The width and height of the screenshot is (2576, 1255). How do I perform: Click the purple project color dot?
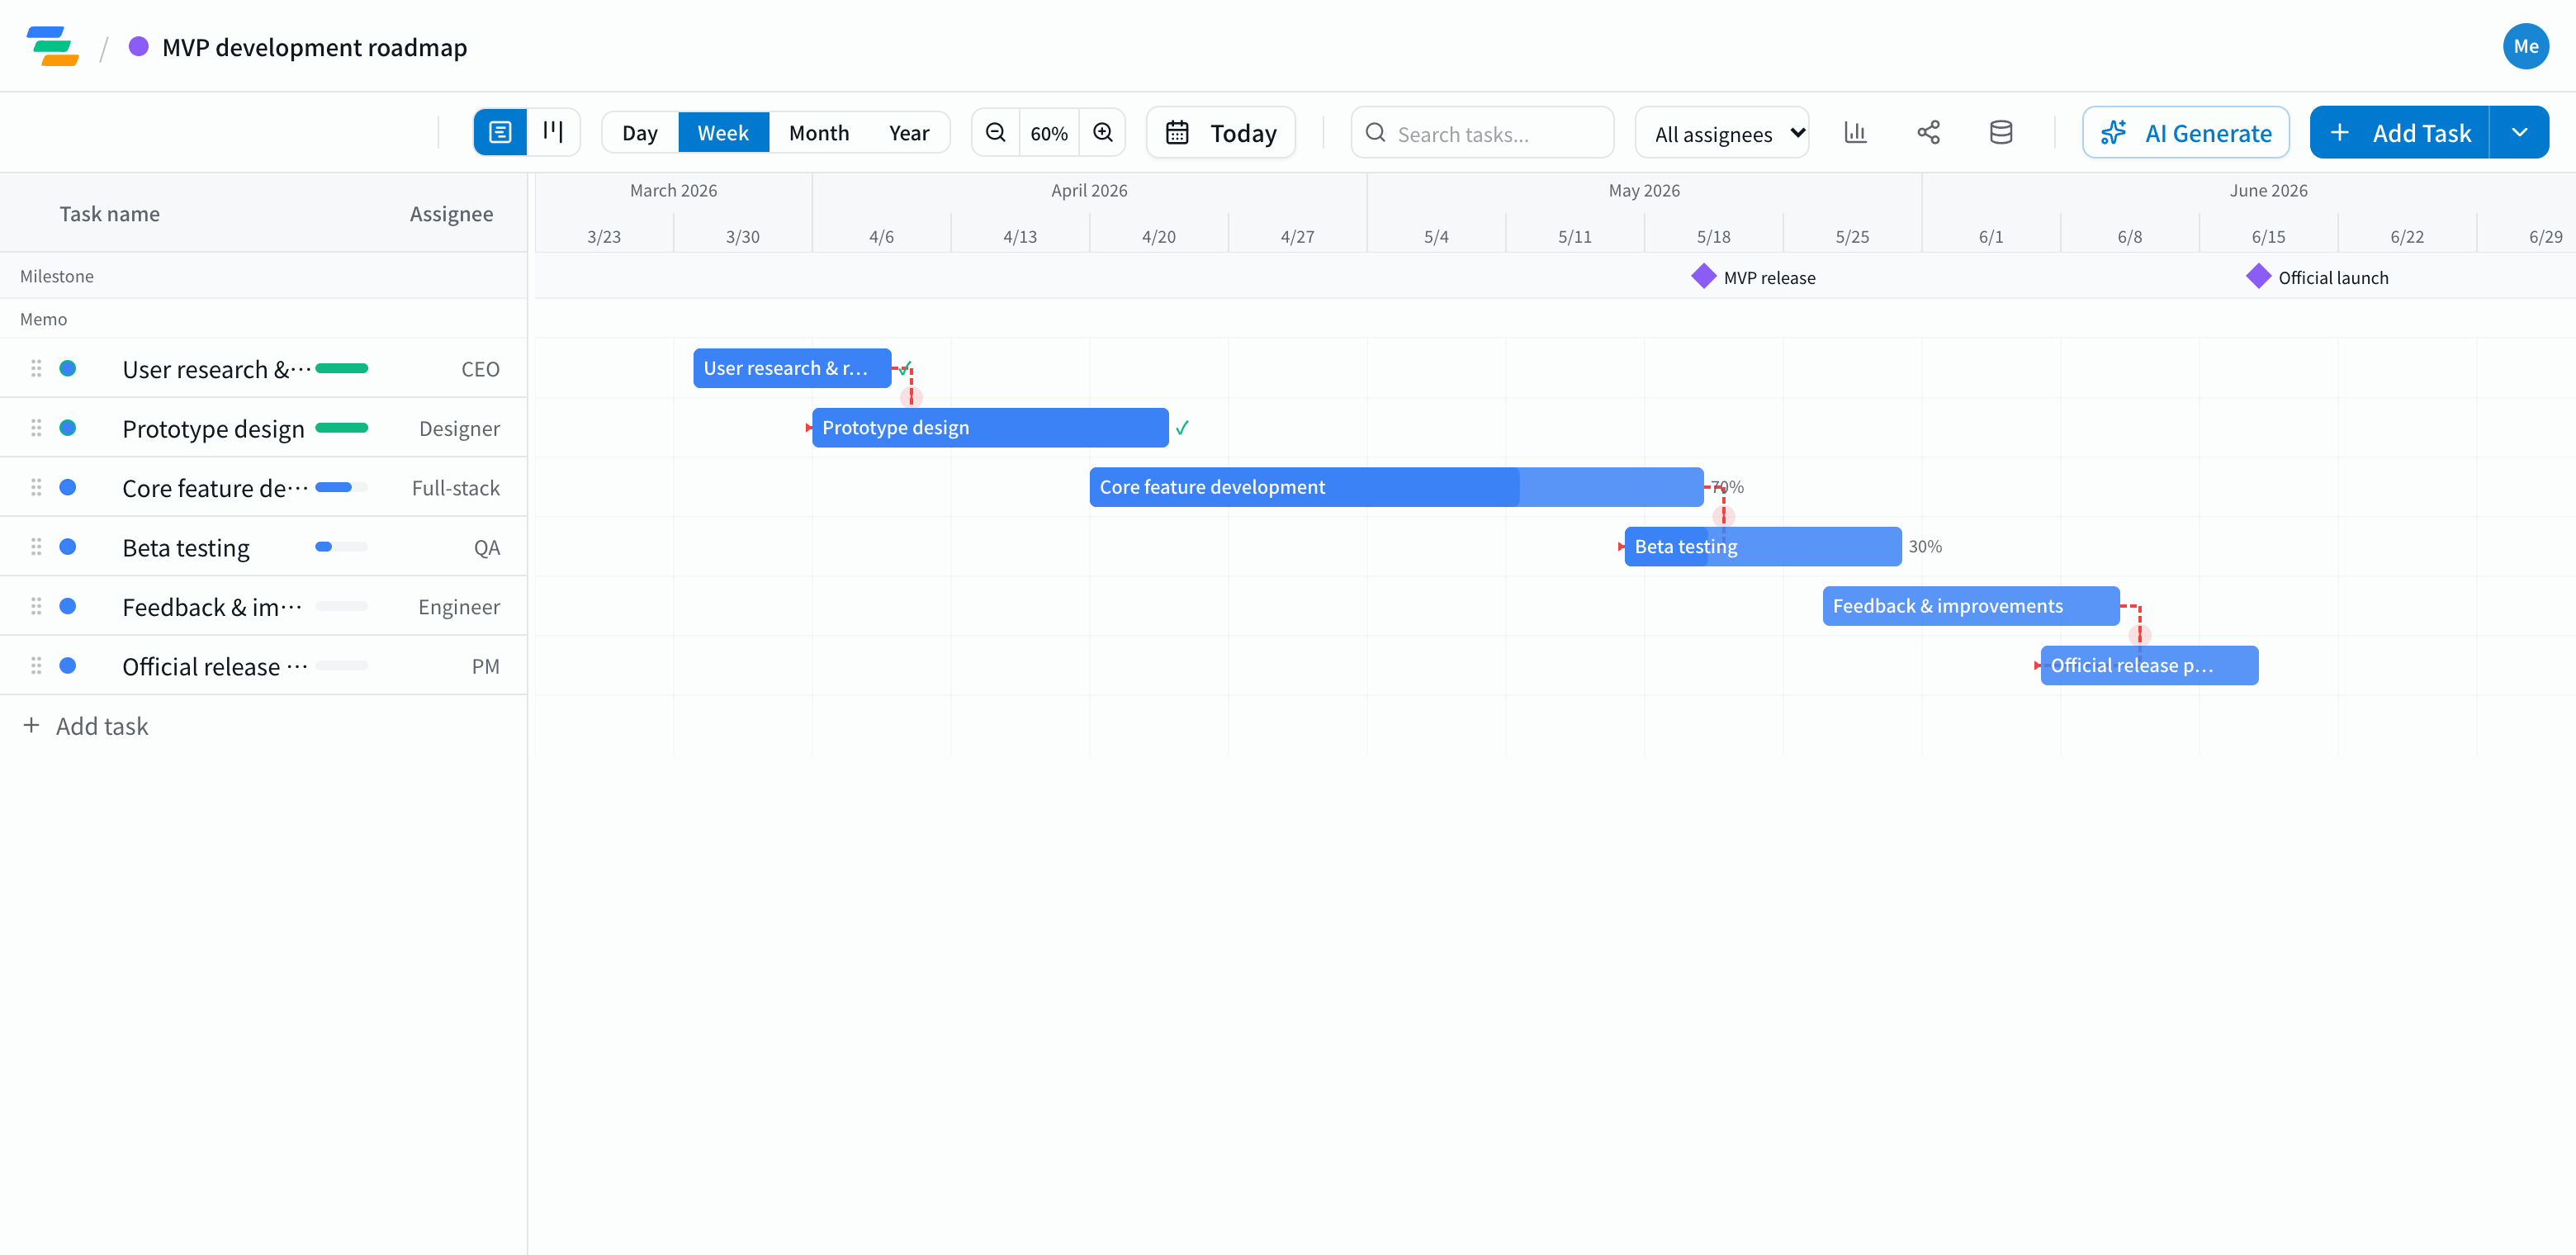pyautogui.click(x=139, y=46)
